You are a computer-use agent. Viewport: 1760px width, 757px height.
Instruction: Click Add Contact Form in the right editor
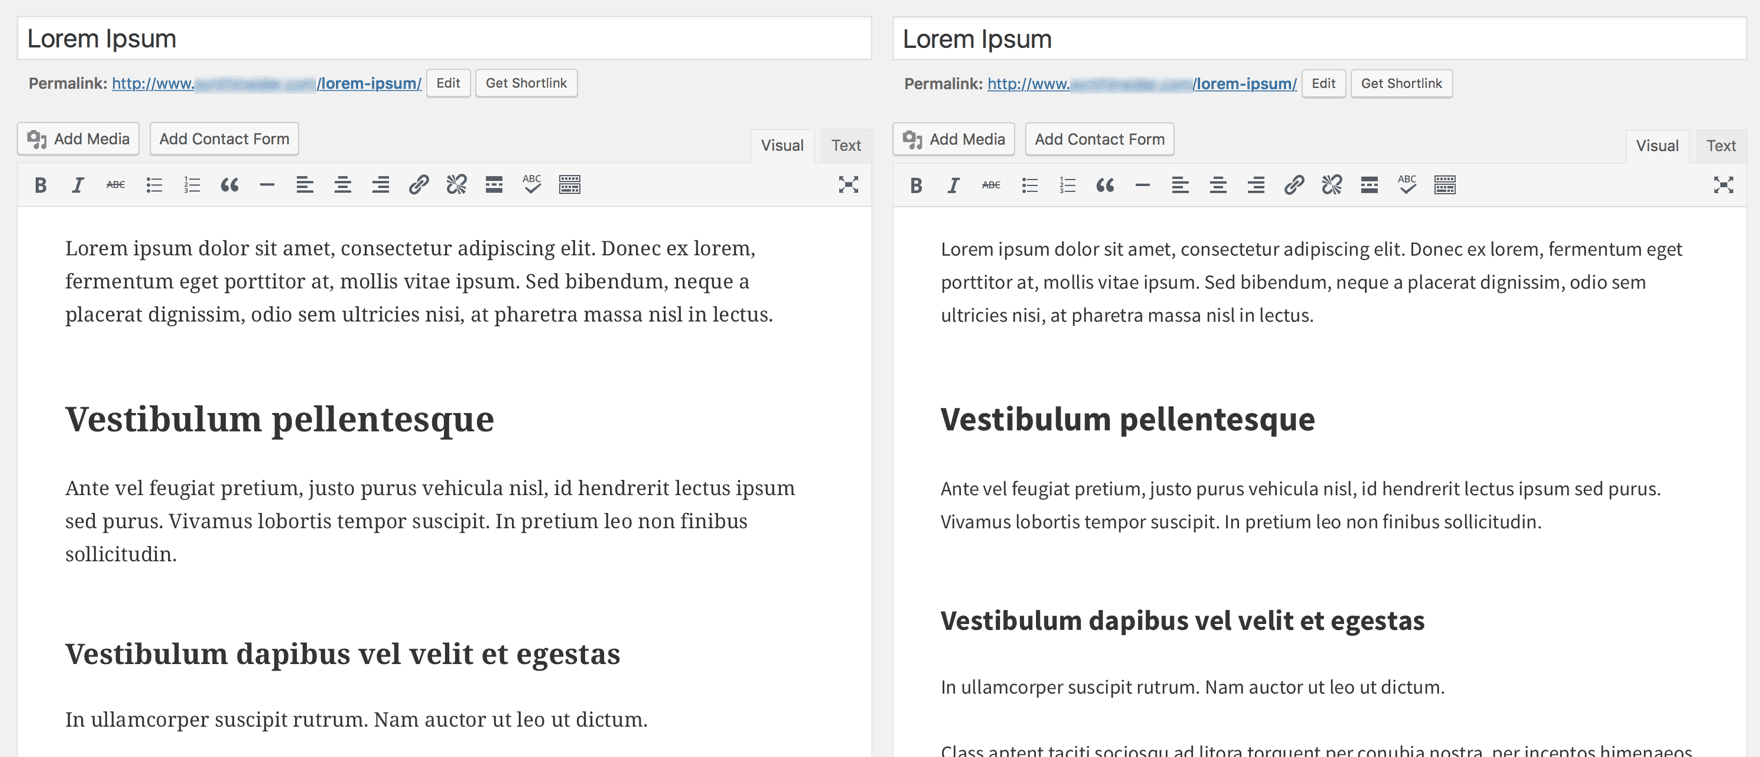1099,139
